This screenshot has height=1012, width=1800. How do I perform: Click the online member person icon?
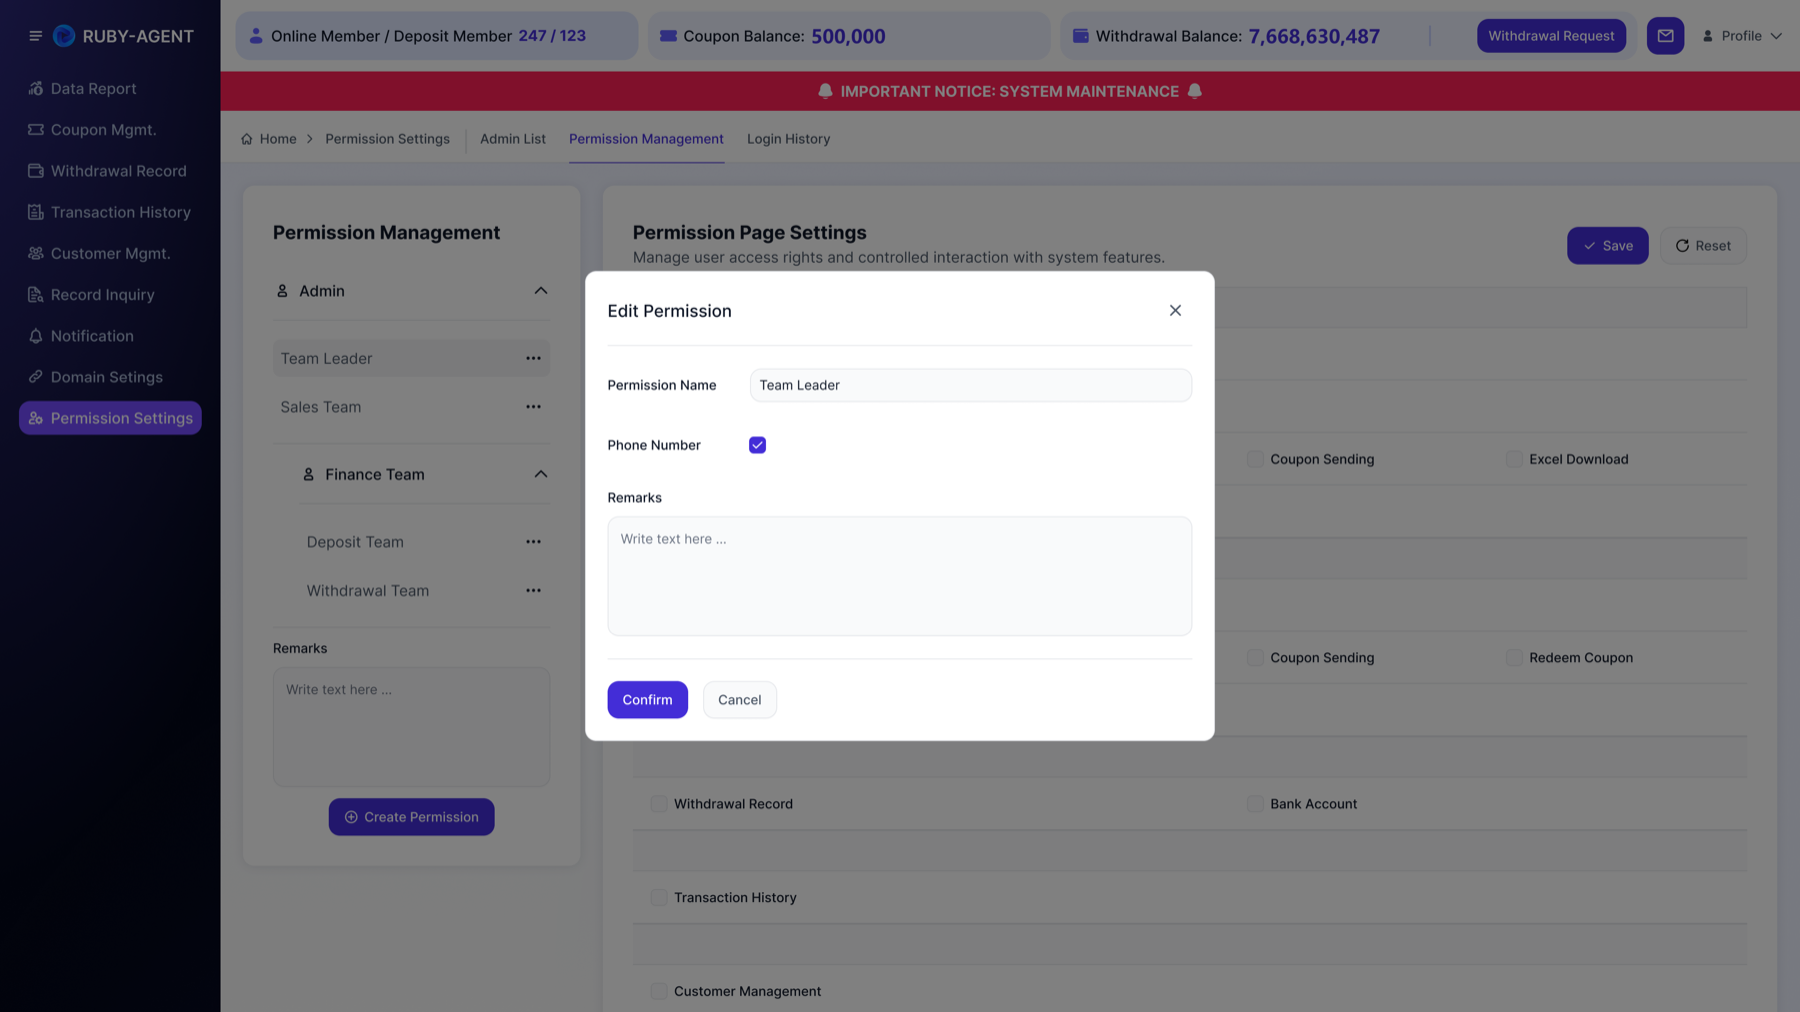click(256, 36)
